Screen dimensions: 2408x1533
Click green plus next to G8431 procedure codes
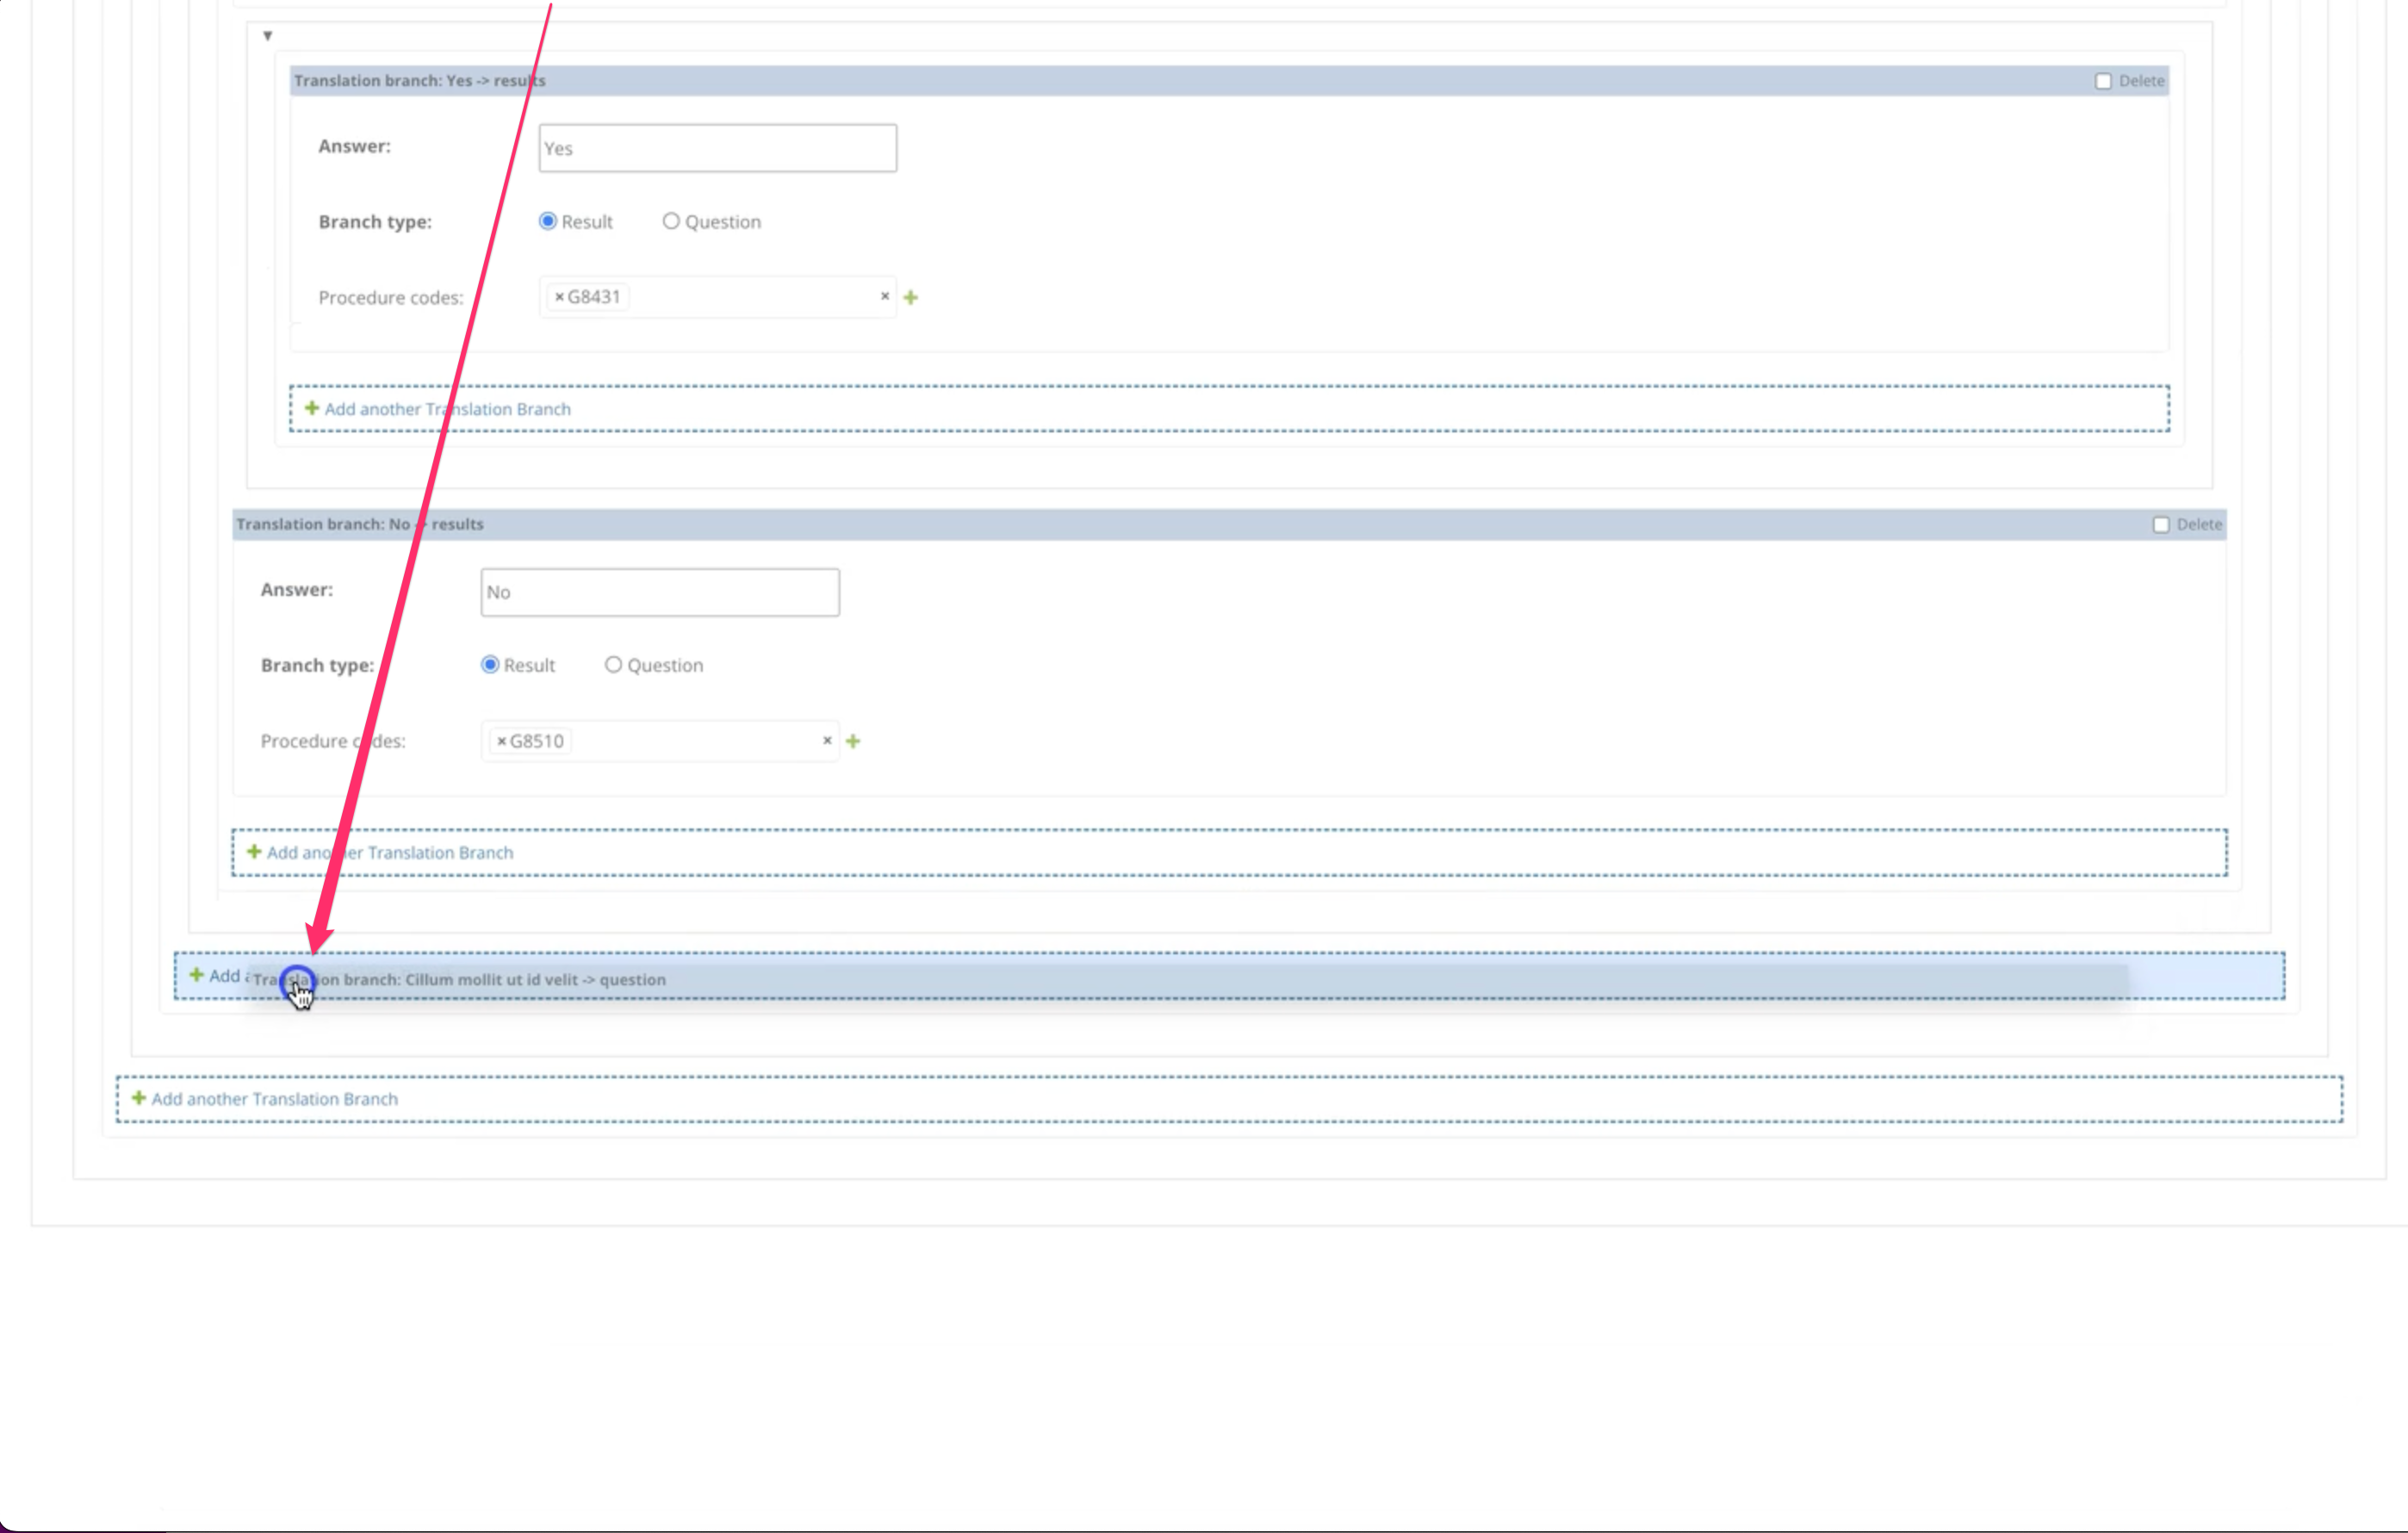coord(910,297)
